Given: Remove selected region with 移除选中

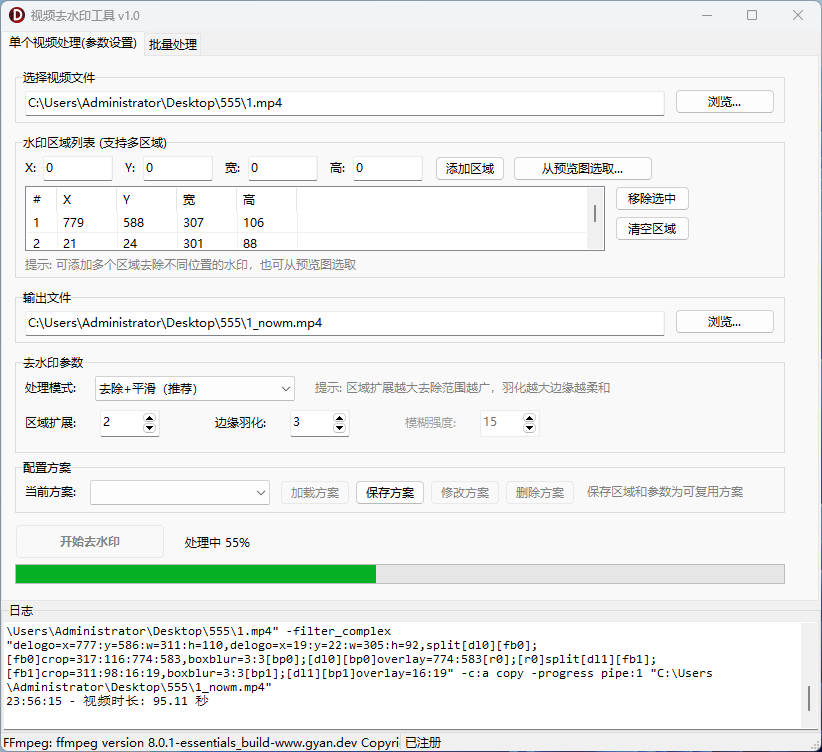Looking at the screenshot, I should [x=652, y=198].
